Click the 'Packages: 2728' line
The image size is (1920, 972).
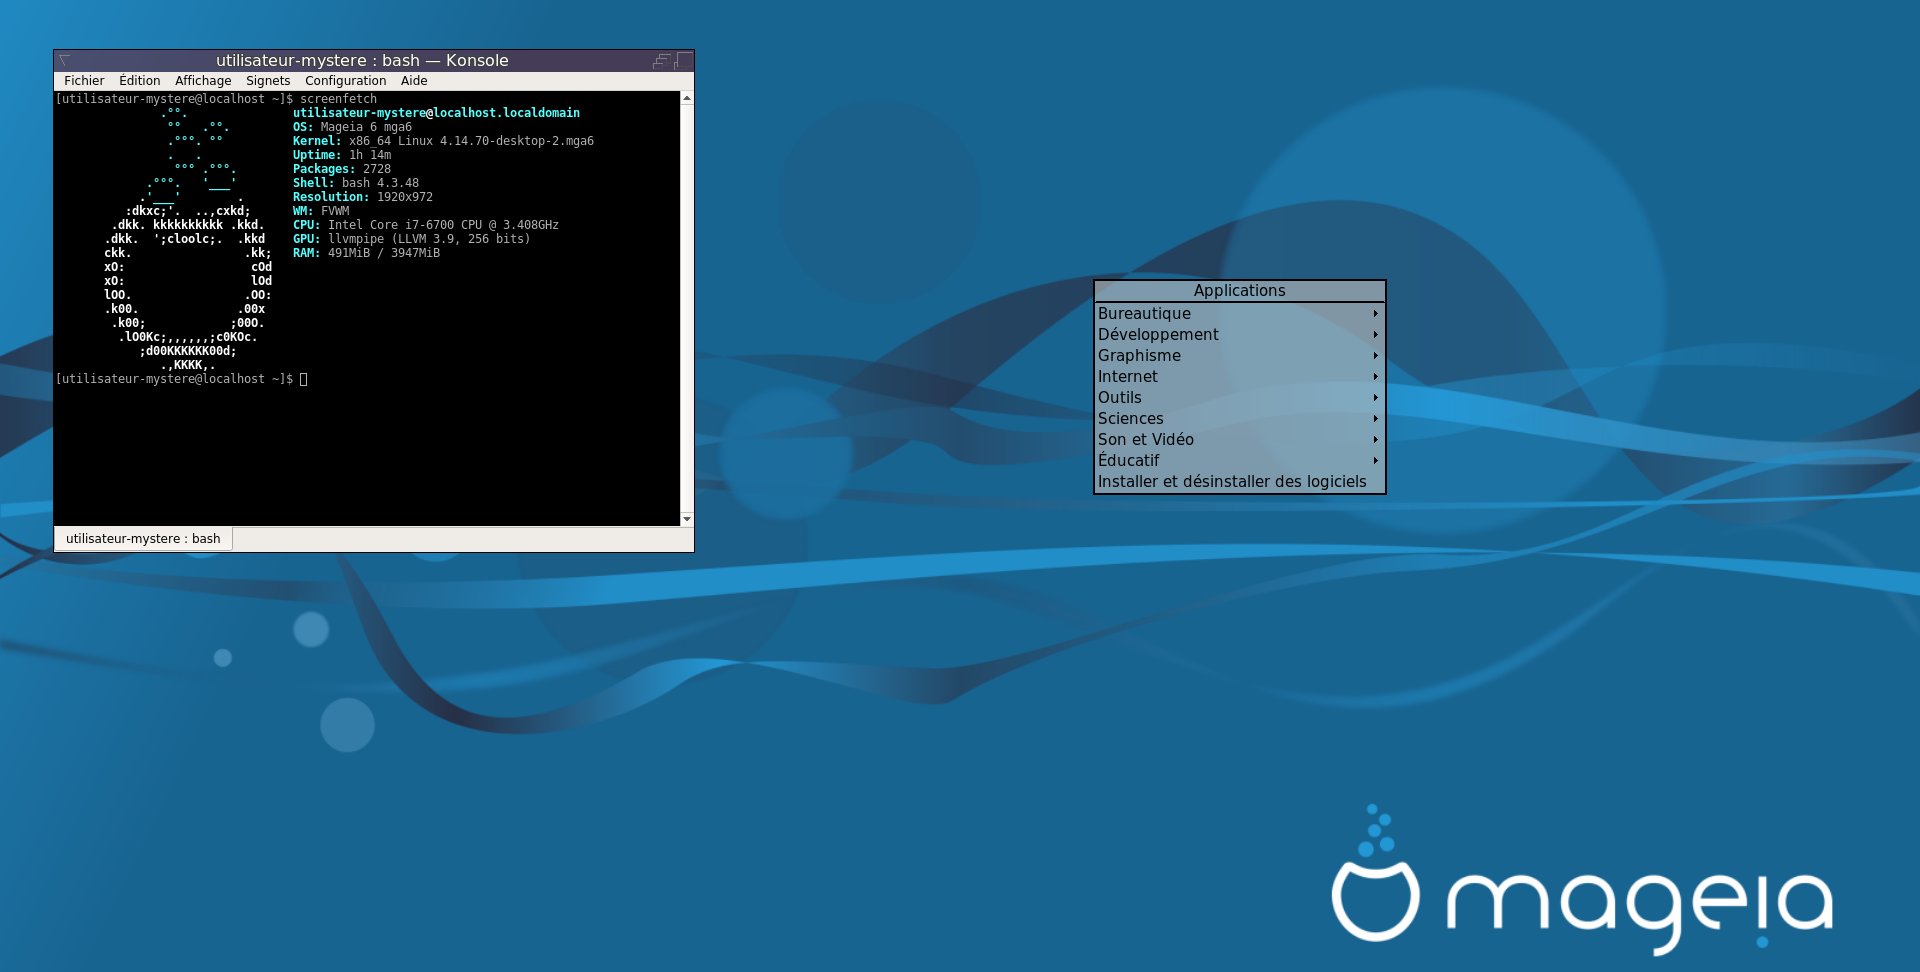coord(342,169)
